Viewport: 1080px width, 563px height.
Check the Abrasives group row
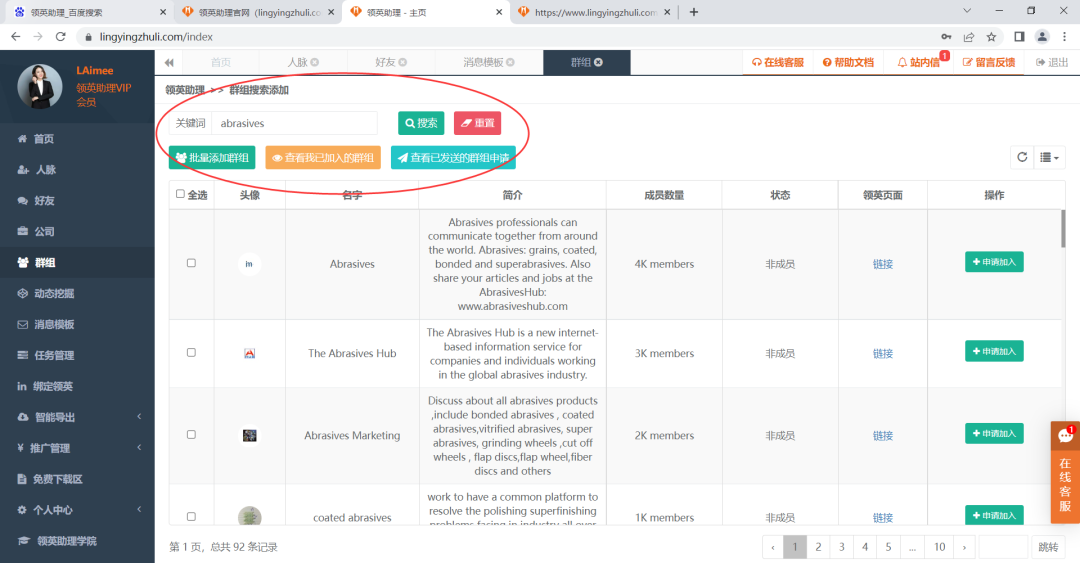click(191, 263)
